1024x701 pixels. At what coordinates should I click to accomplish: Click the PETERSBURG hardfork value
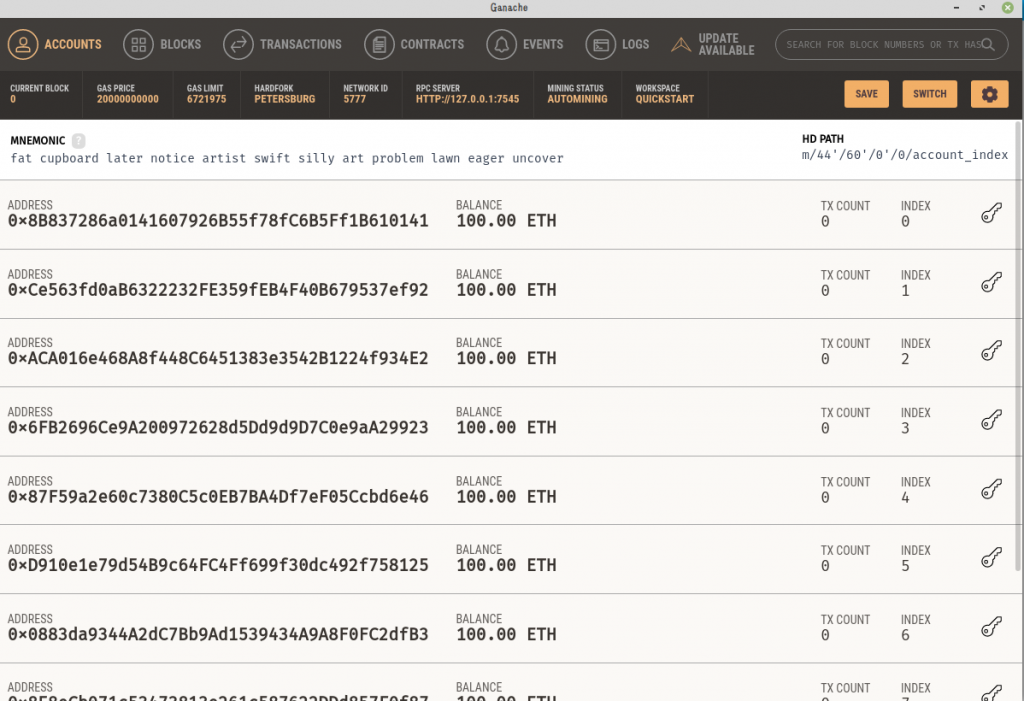pyautogui.click(x=285, y=99)
